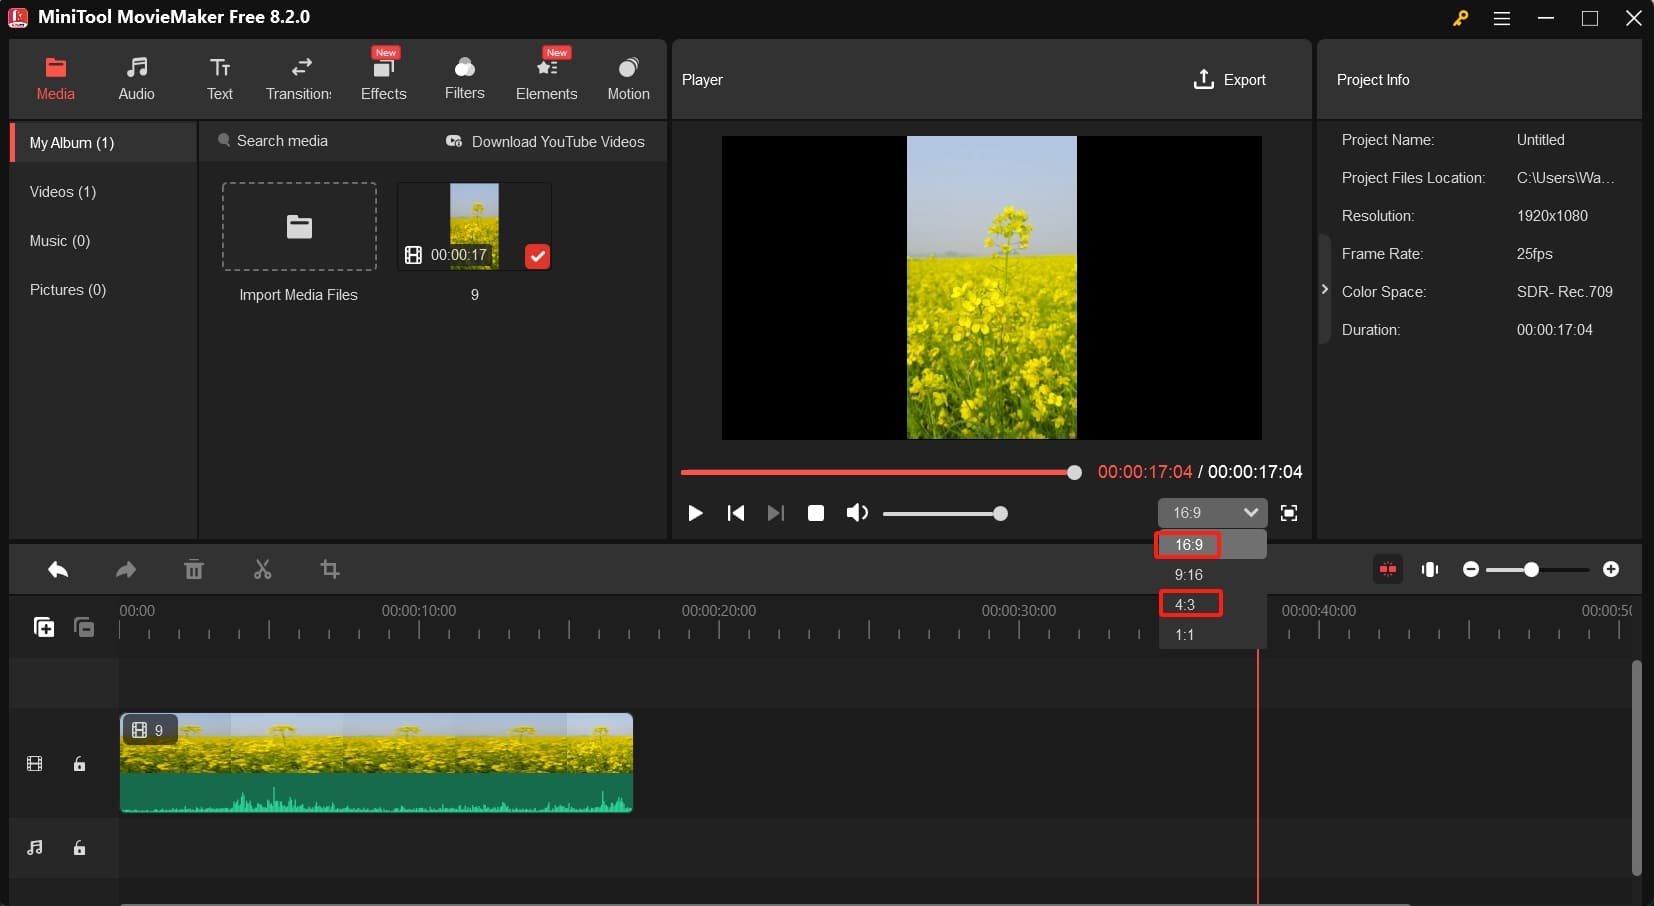The width and height of the screenshot is (1654, 906).
Task: Open the Elements tab
Action: point(547,79)
